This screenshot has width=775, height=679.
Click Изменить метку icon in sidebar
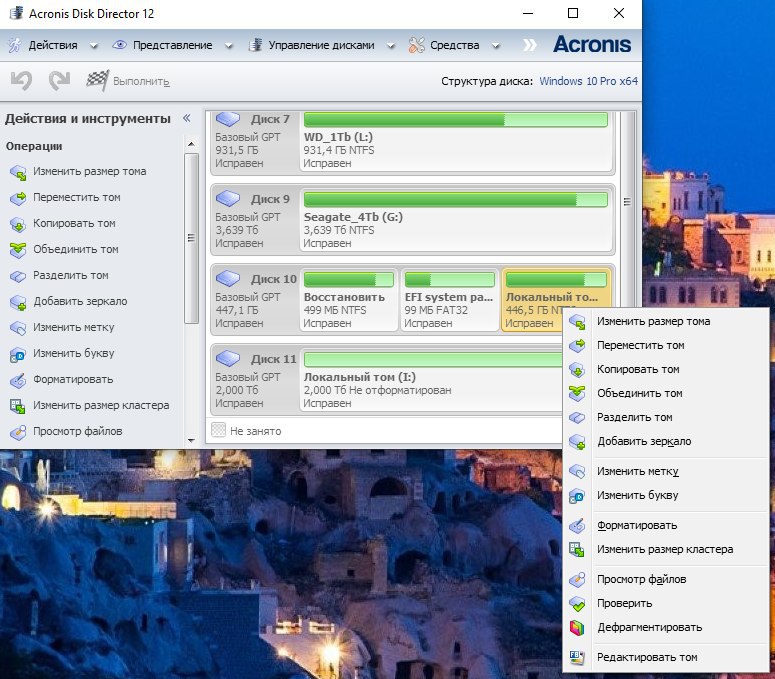tap(18, 328)
